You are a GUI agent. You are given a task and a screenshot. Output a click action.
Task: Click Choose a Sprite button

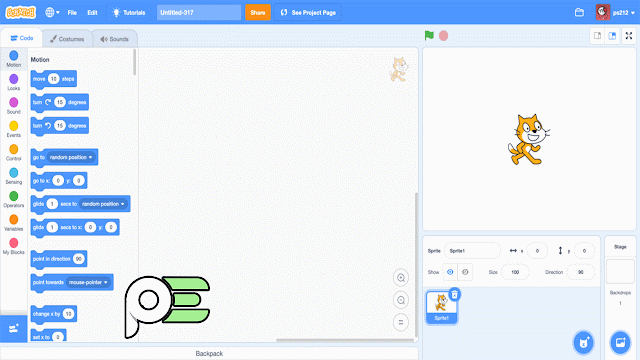583,342
